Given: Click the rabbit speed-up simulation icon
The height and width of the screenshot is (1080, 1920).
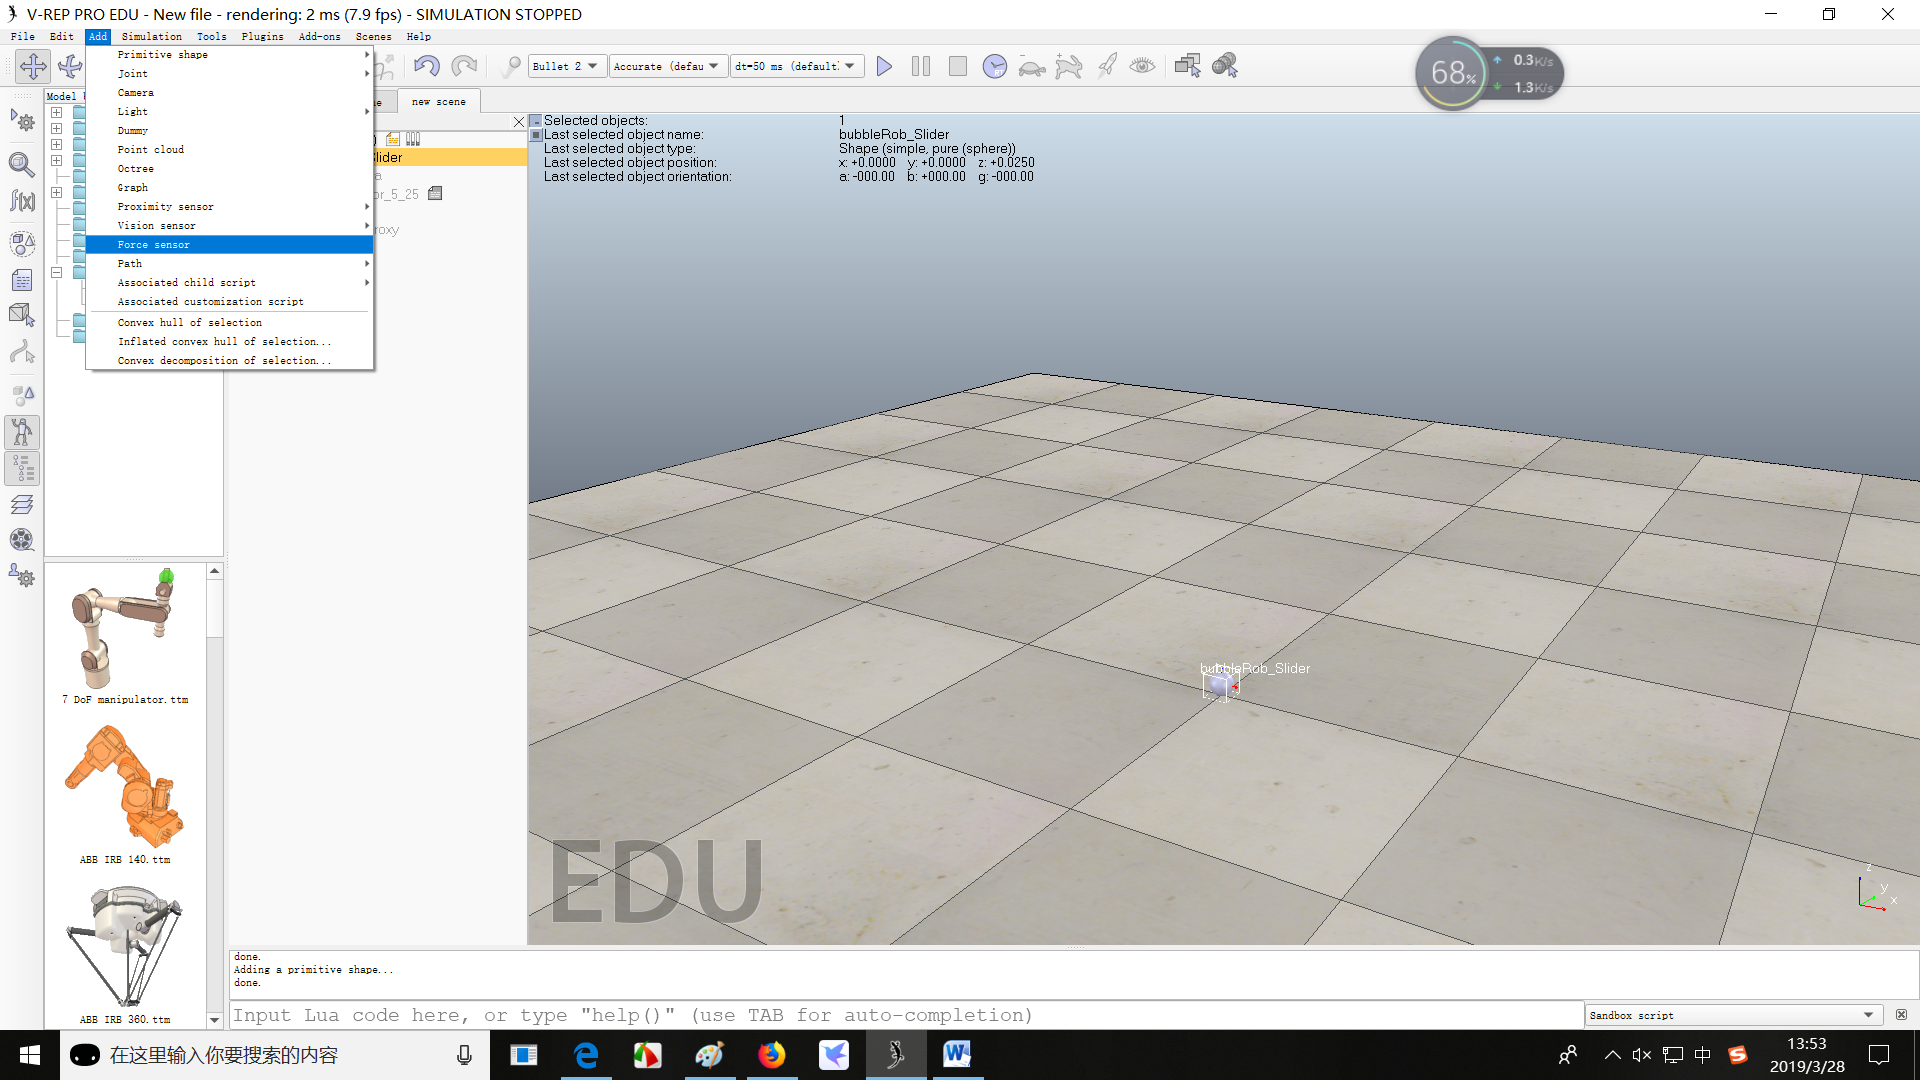Looking at the screenshot, I should tap(1068, 67).
